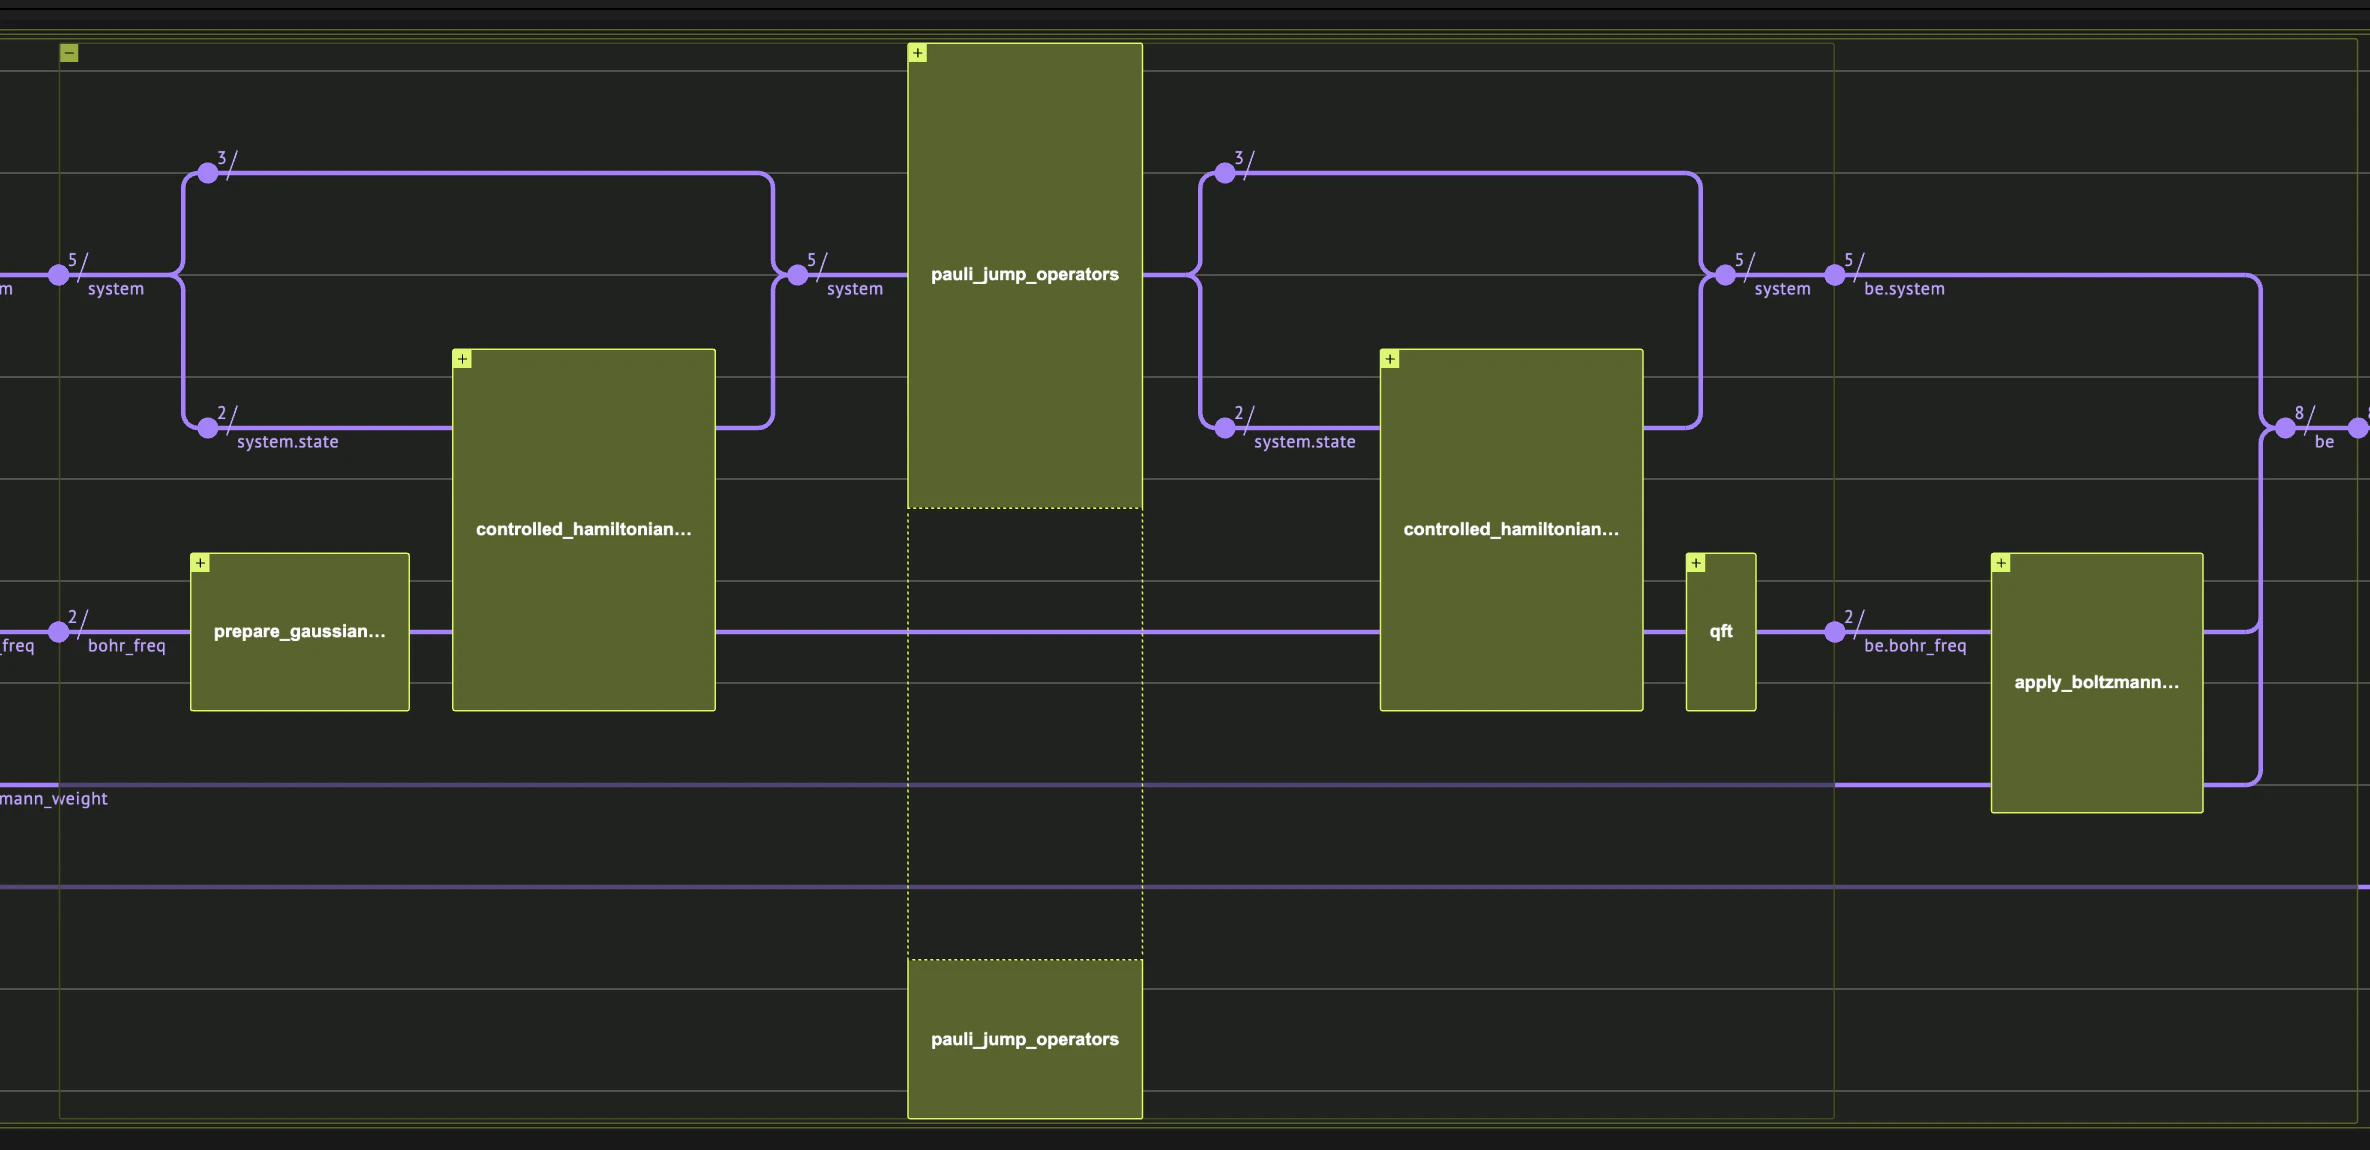This screenshot has height=1150, width=2370.
Task: Click the bottom pauli_jump_operators block
Action: pyautogui.click(x=1024, y=1039)
